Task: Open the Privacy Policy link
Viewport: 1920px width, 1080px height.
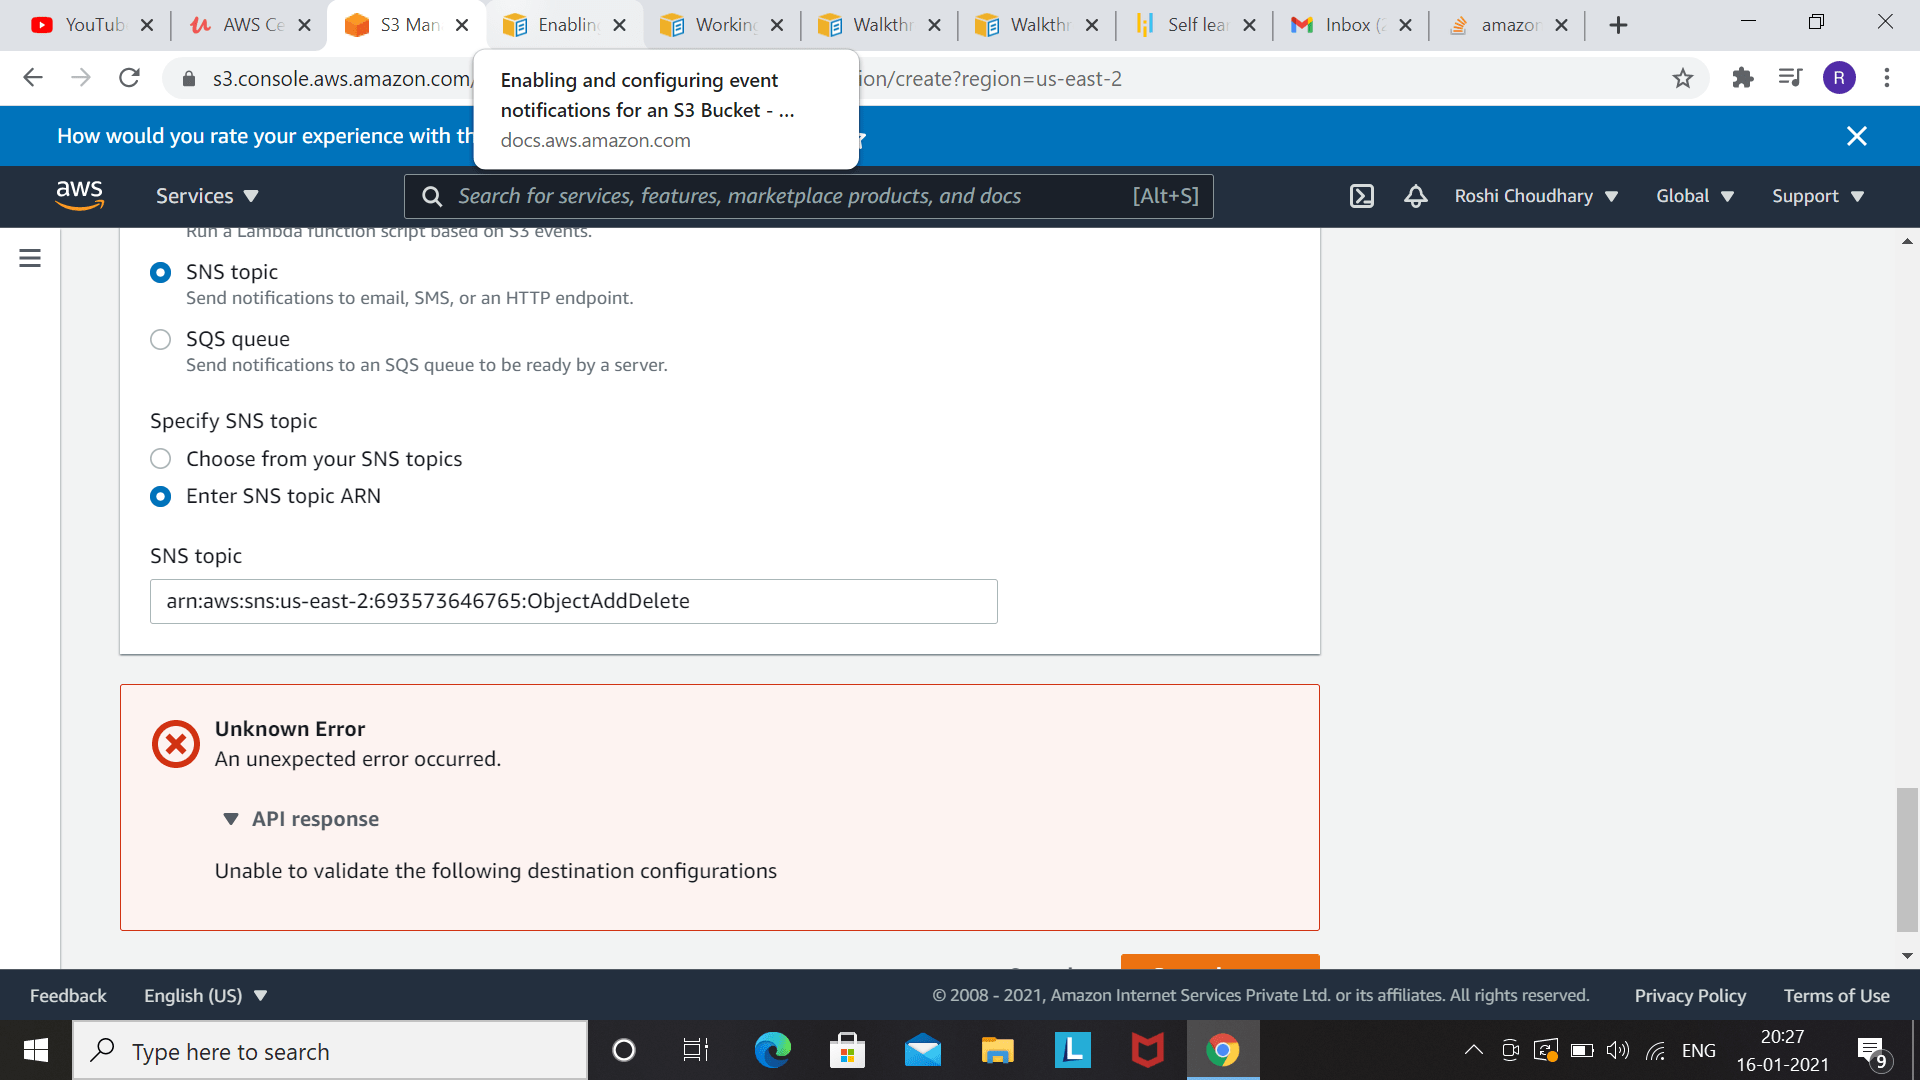Action: tap(1690, 995)
